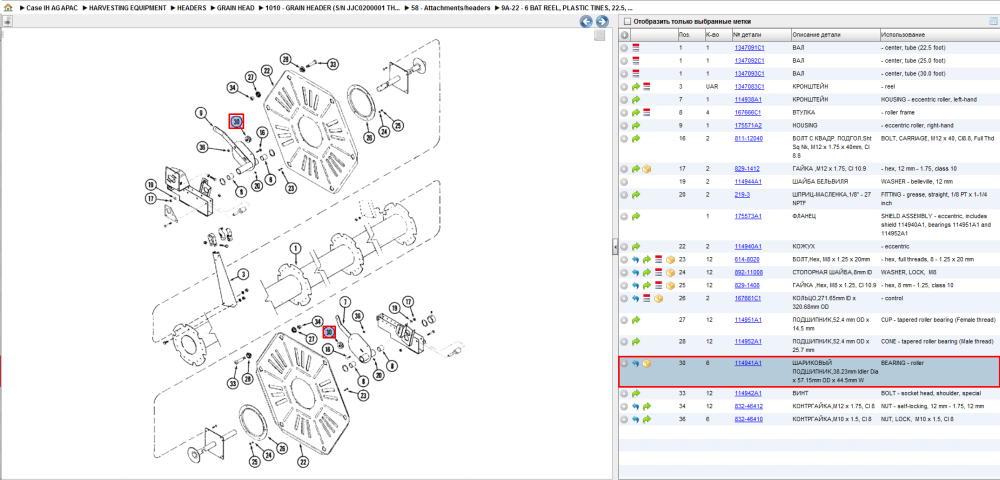Click the '- roller frame' usage cell

[x=899, y=112]
